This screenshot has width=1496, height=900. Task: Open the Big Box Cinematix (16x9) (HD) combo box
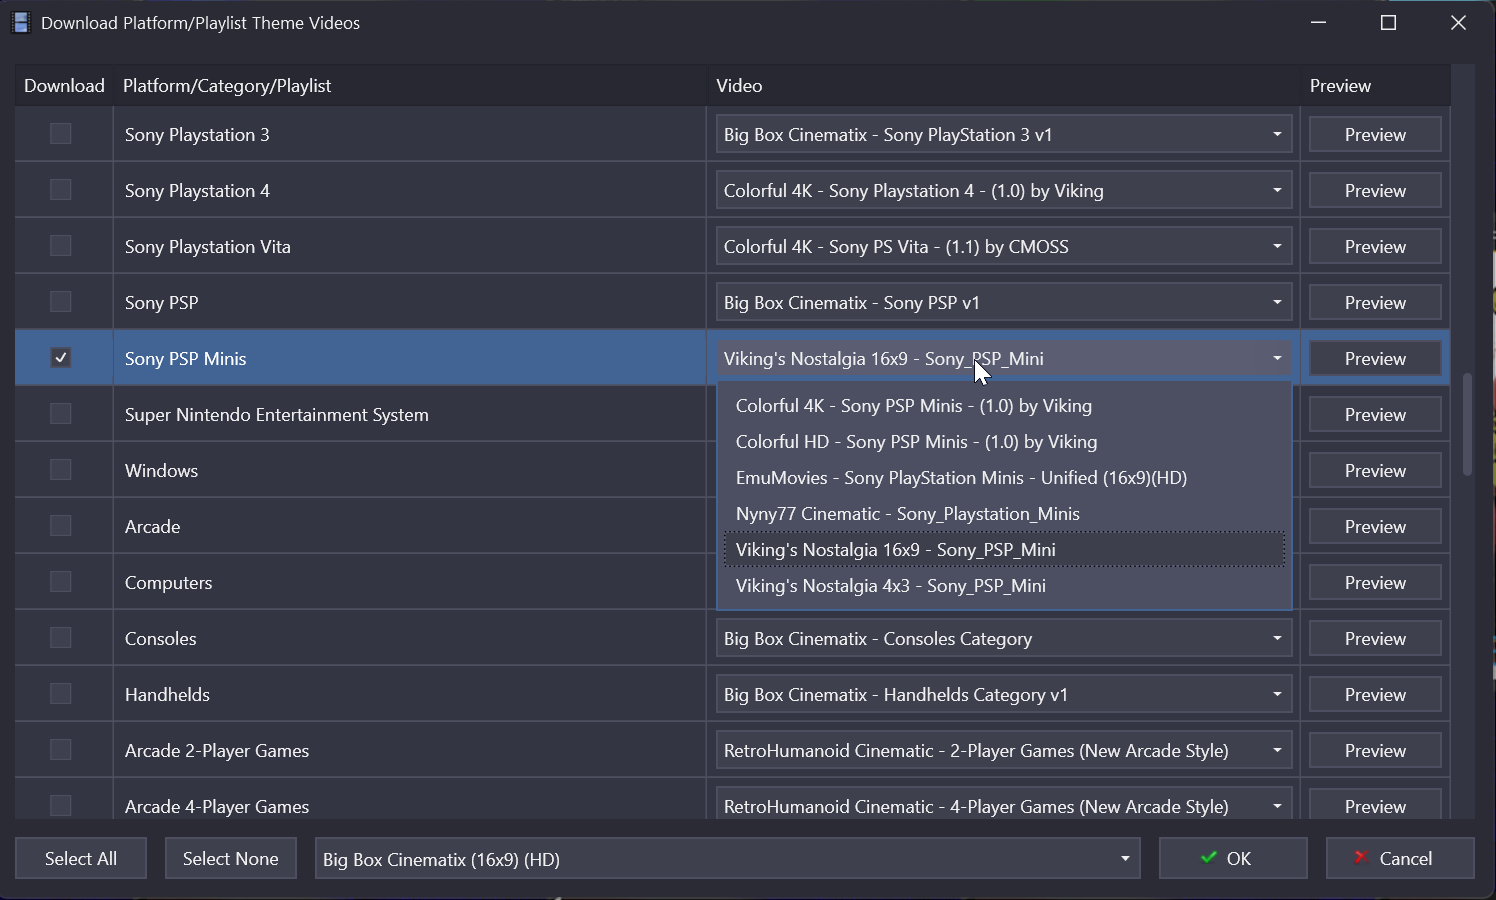1124,859
